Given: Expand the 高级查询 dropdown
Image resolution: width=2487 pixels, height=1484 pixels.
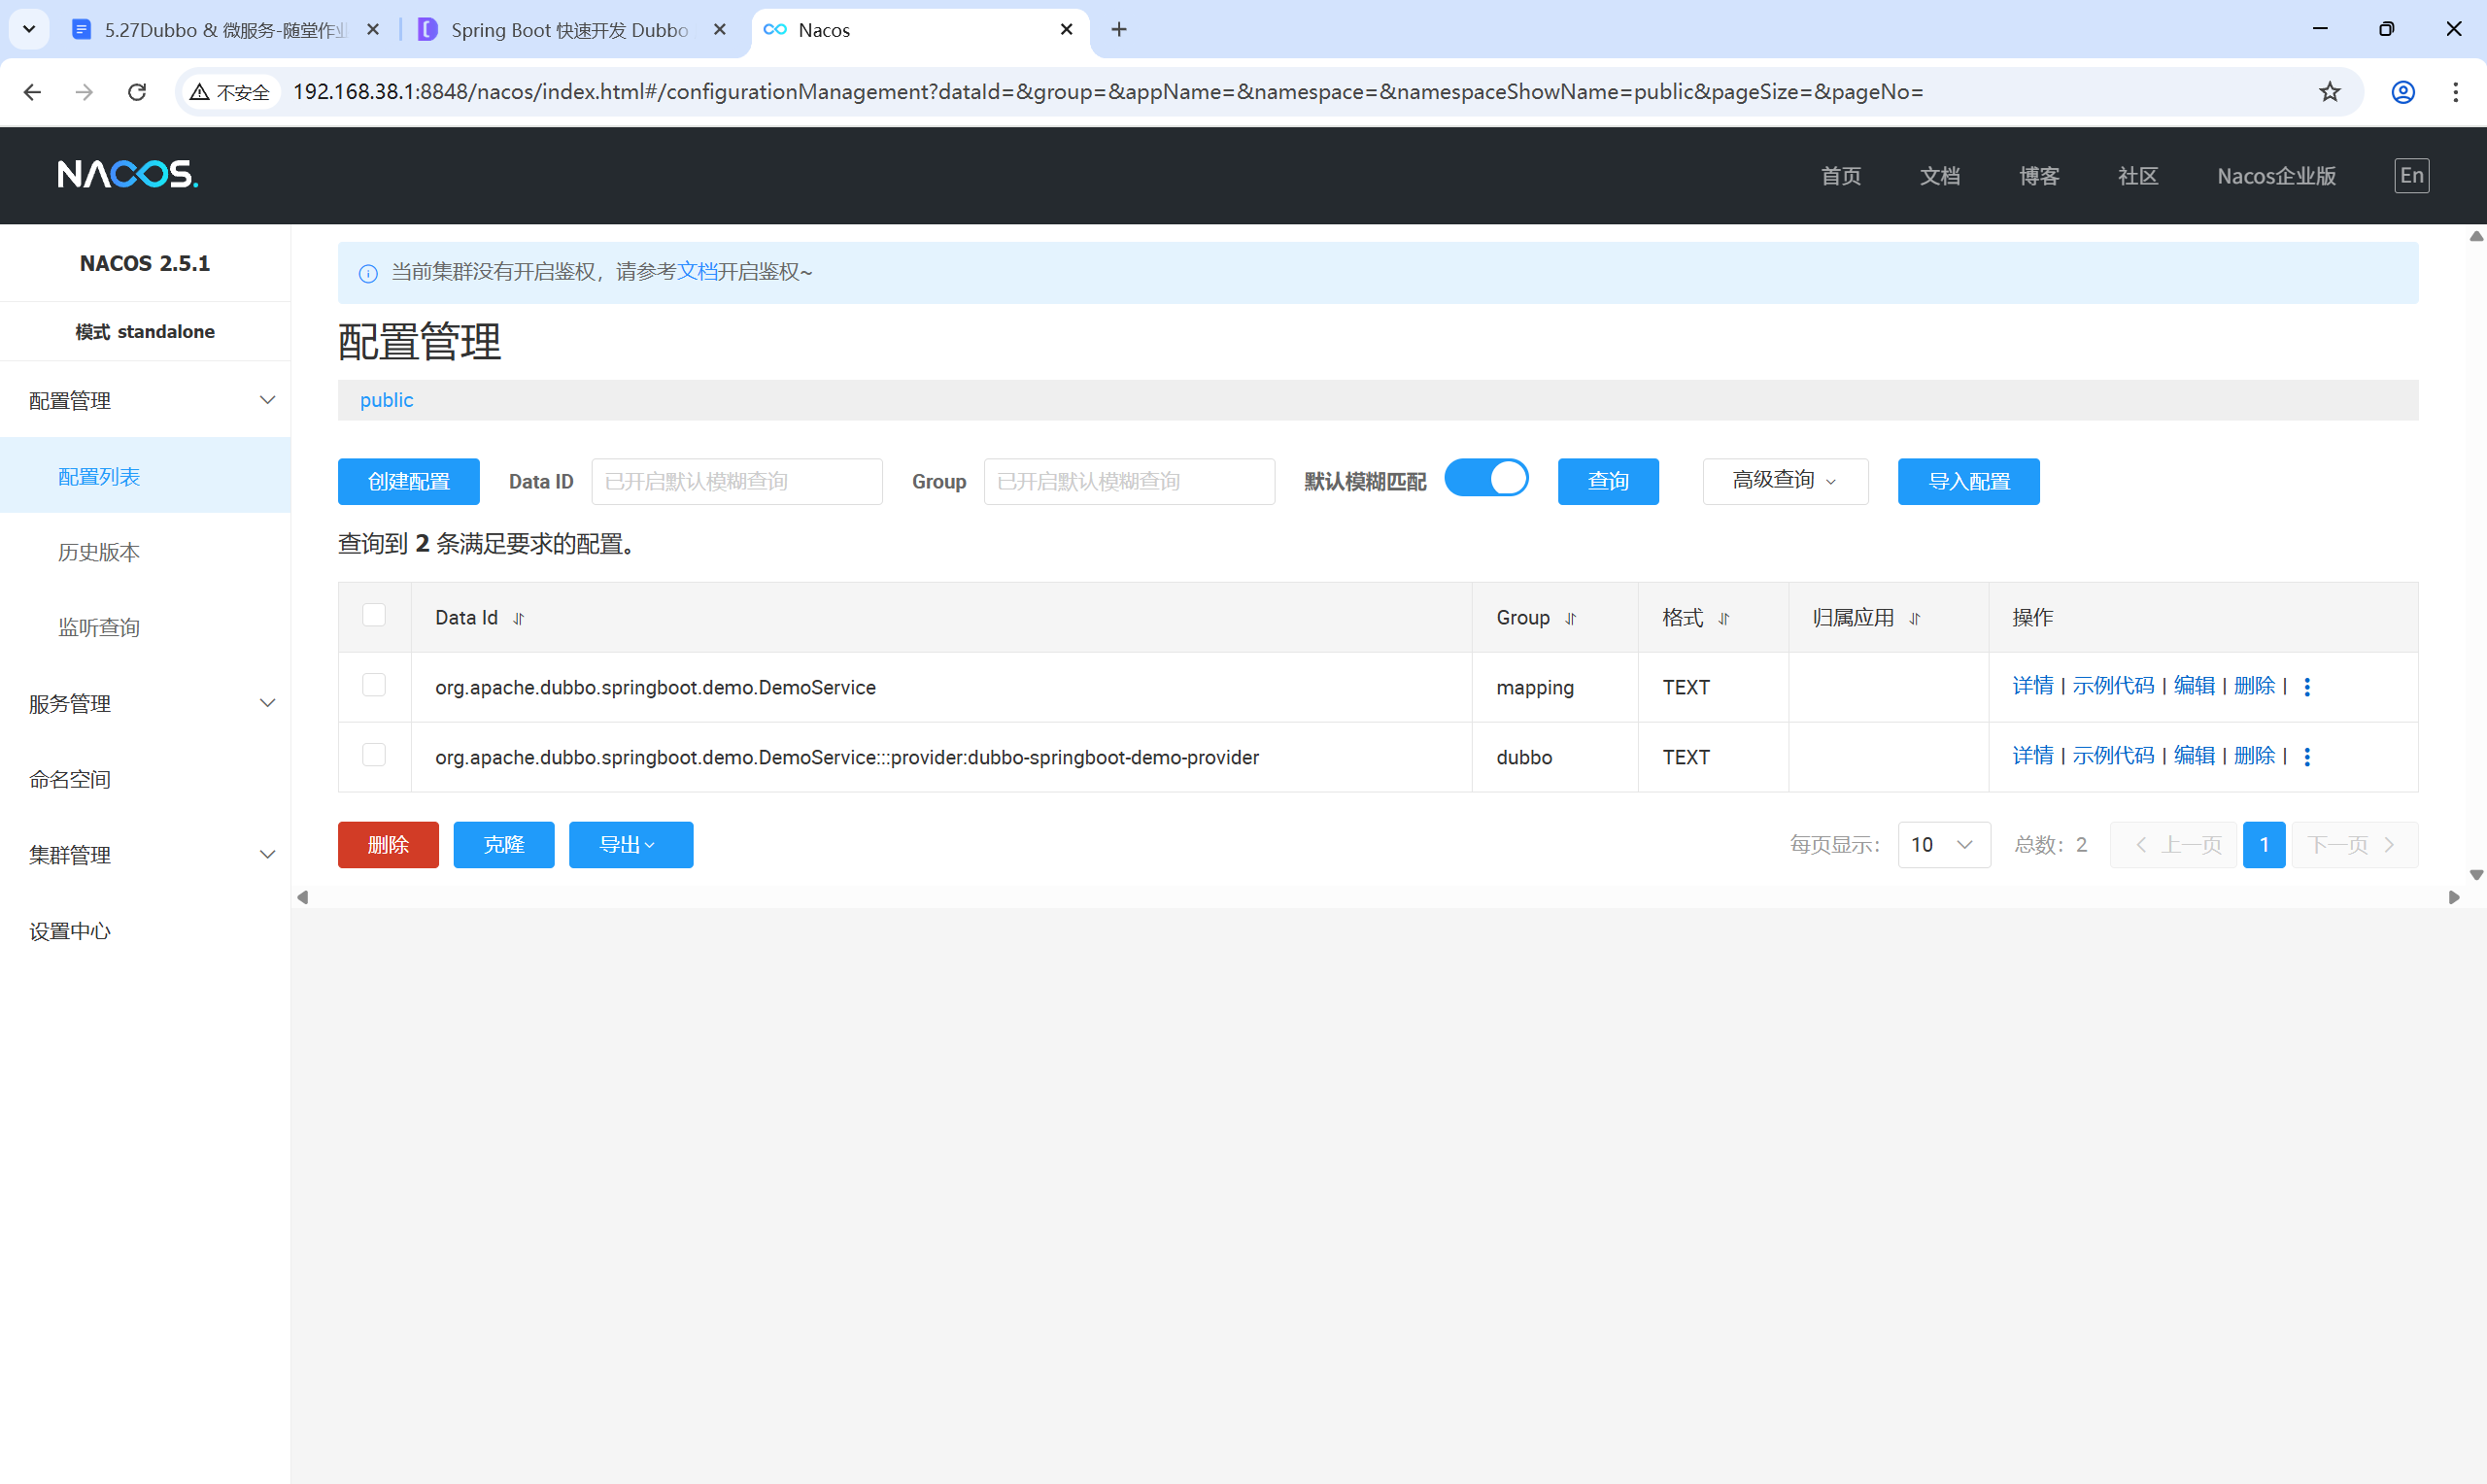Looking at the screenshot, I should pos(1785,481).
